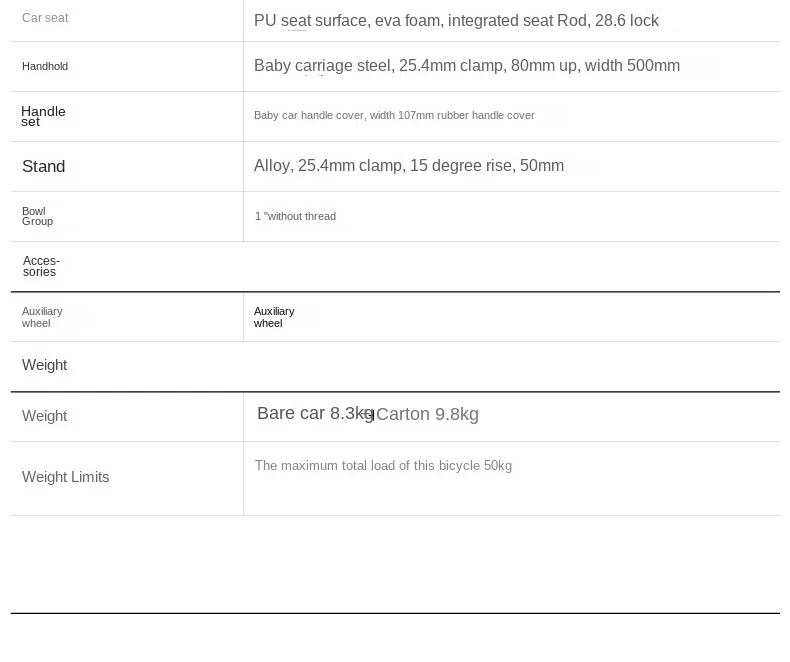Click the Stand row label
Image resolution: width=790 pixels, height=662 pixels.
(43, 166)
